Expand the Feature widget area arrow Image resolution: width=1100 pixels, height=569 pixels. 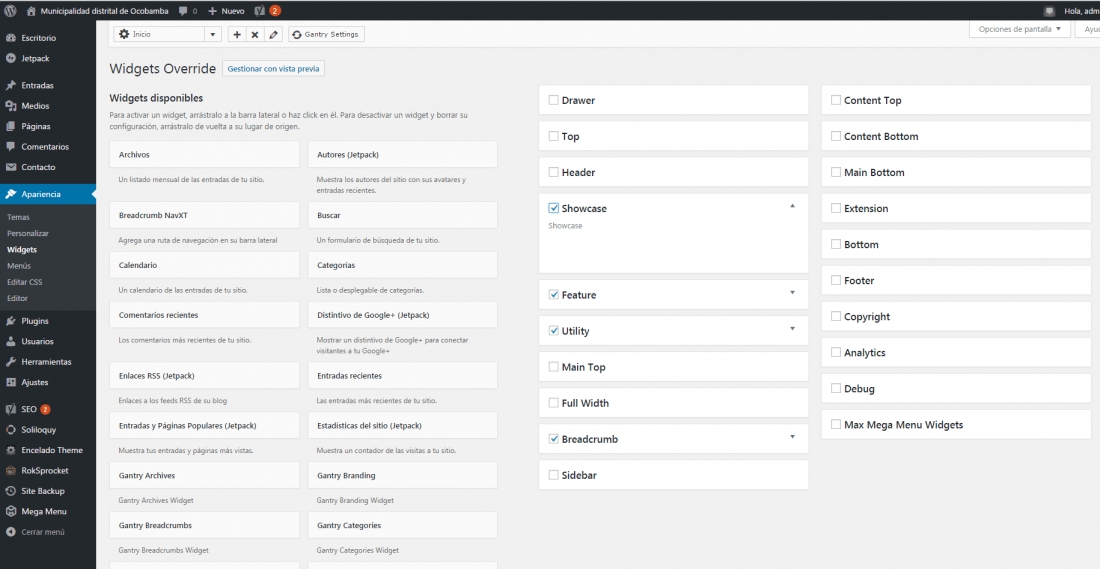point(792,293)
